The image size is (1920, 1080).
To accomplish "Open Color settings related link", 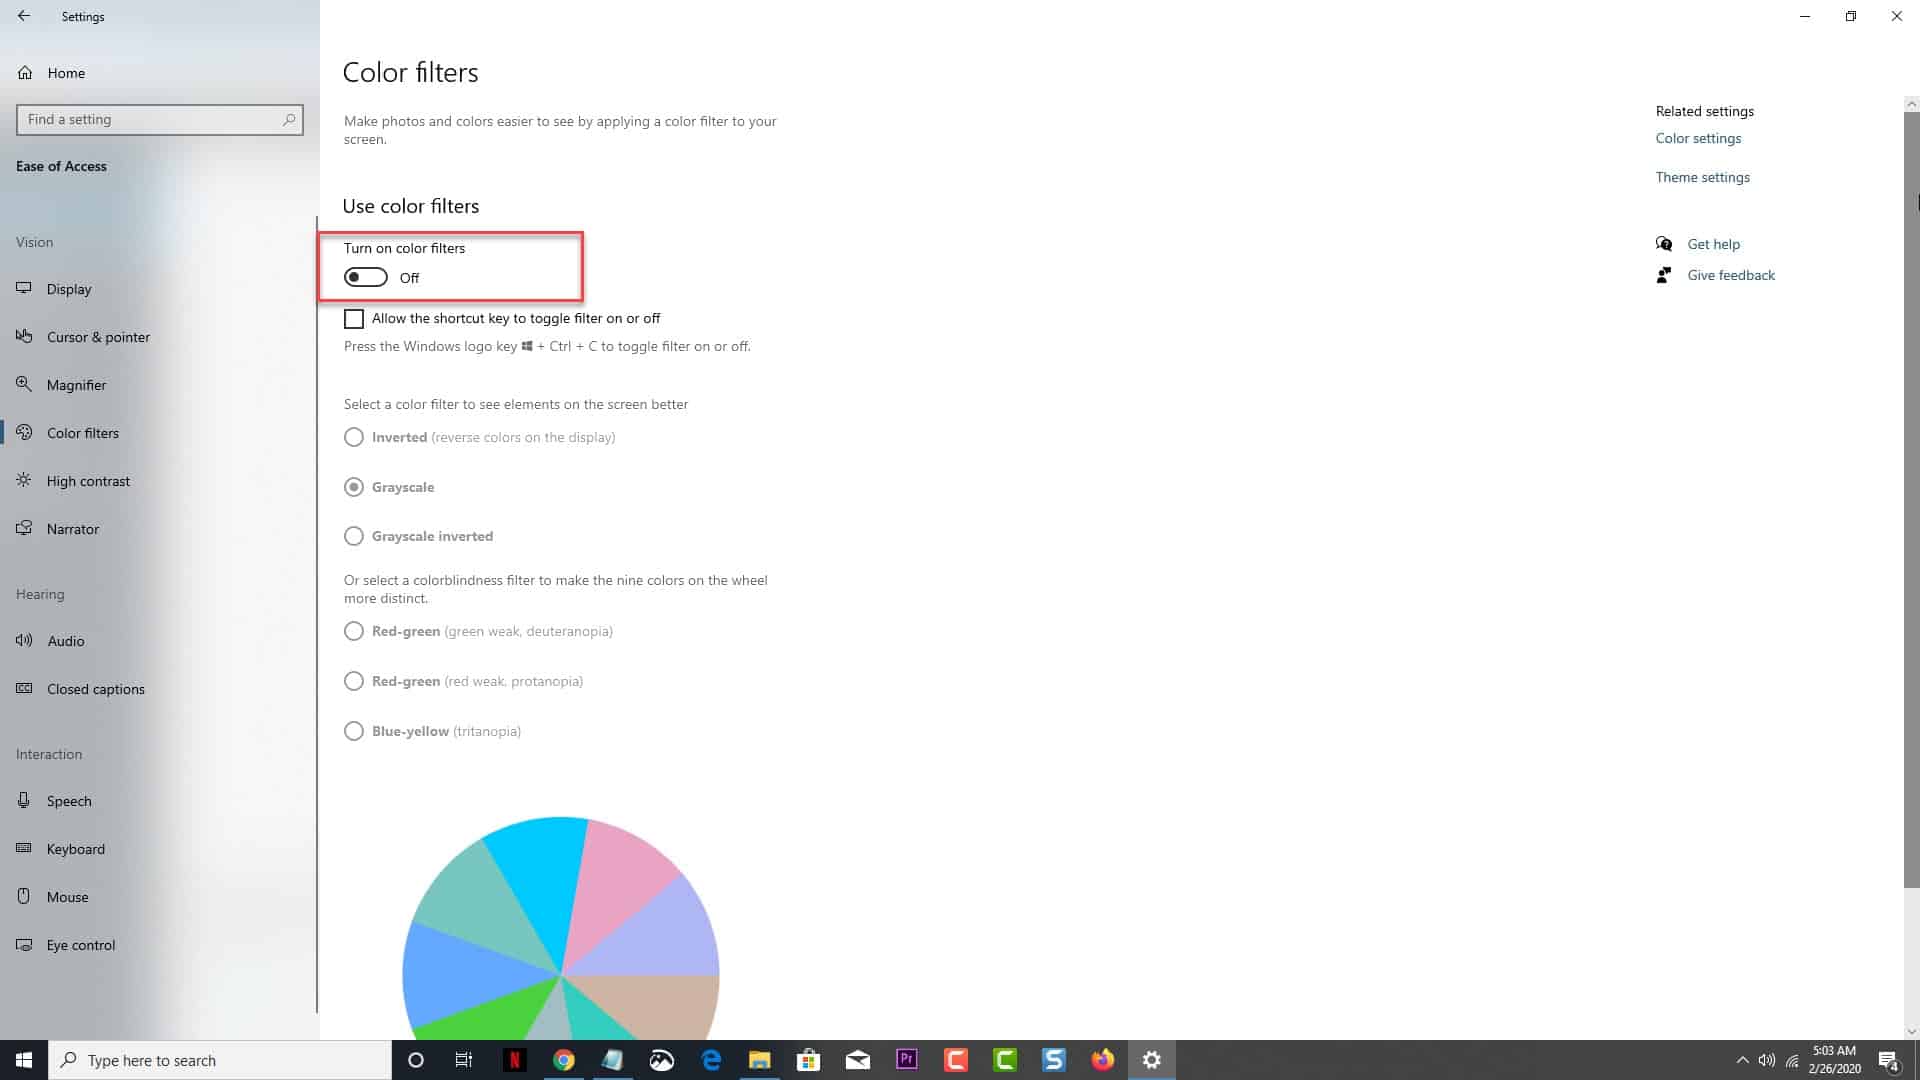I will click(x=1698, y=137).
